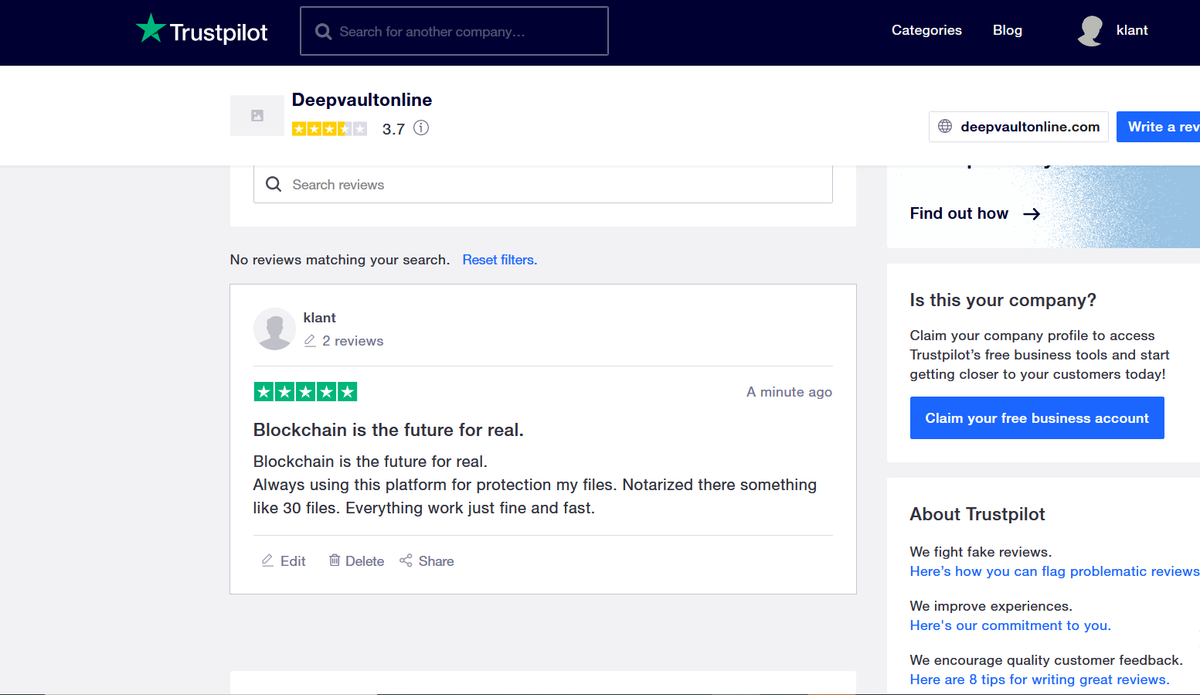The width and height of the screenshot is (1200, 695).
Task: Click the We fight fake reviews. text
Action: [x=981, y=552]
